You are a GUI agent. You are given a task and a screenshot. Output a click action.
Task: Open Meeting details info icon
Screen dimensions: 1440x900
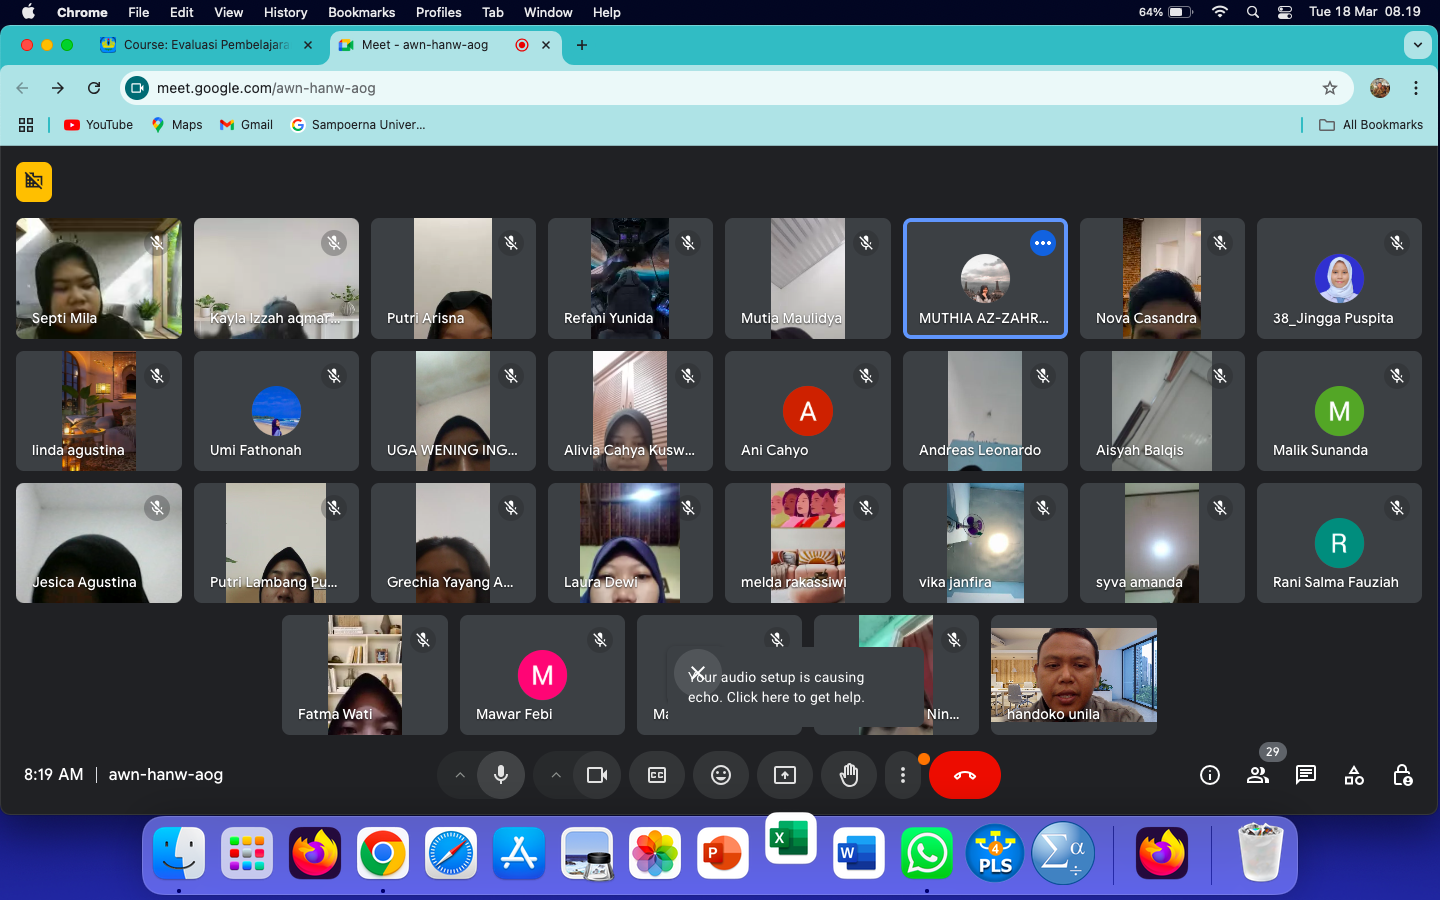tap(1210, 775)
